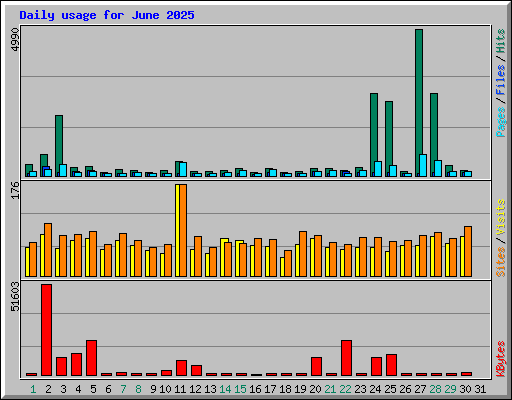This screenshot has height=400, width=512.
Task: Click the red KBytes bar for day 5
Action: coord(91,358)
